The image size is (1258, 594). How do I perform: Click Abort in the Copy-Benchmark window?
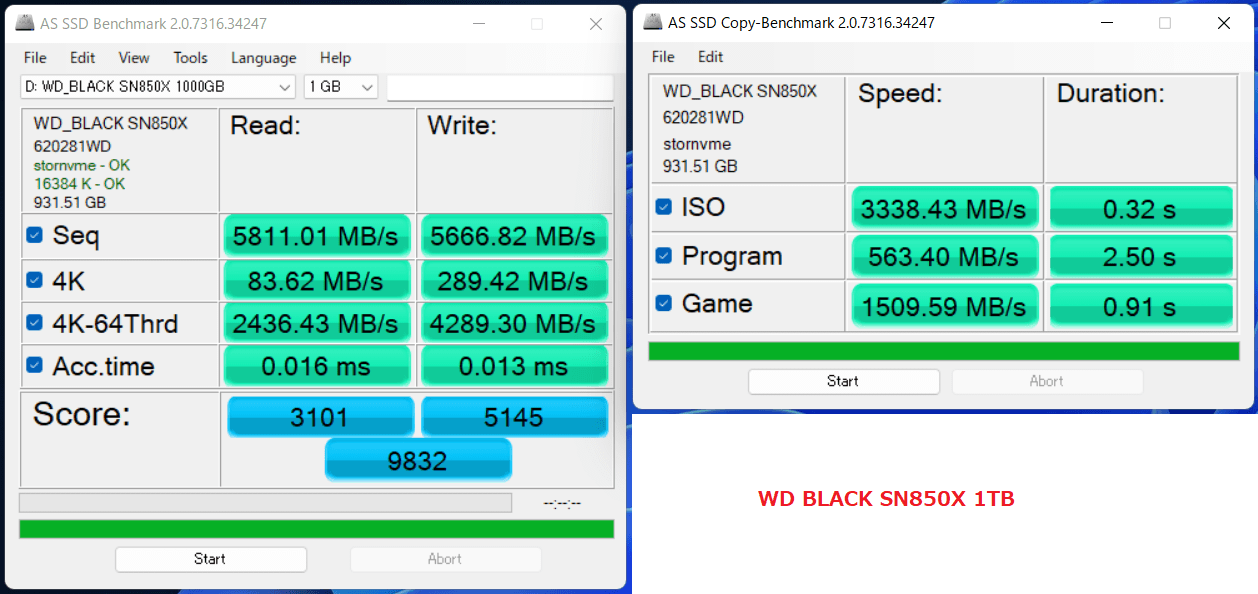pos(1047,381)
